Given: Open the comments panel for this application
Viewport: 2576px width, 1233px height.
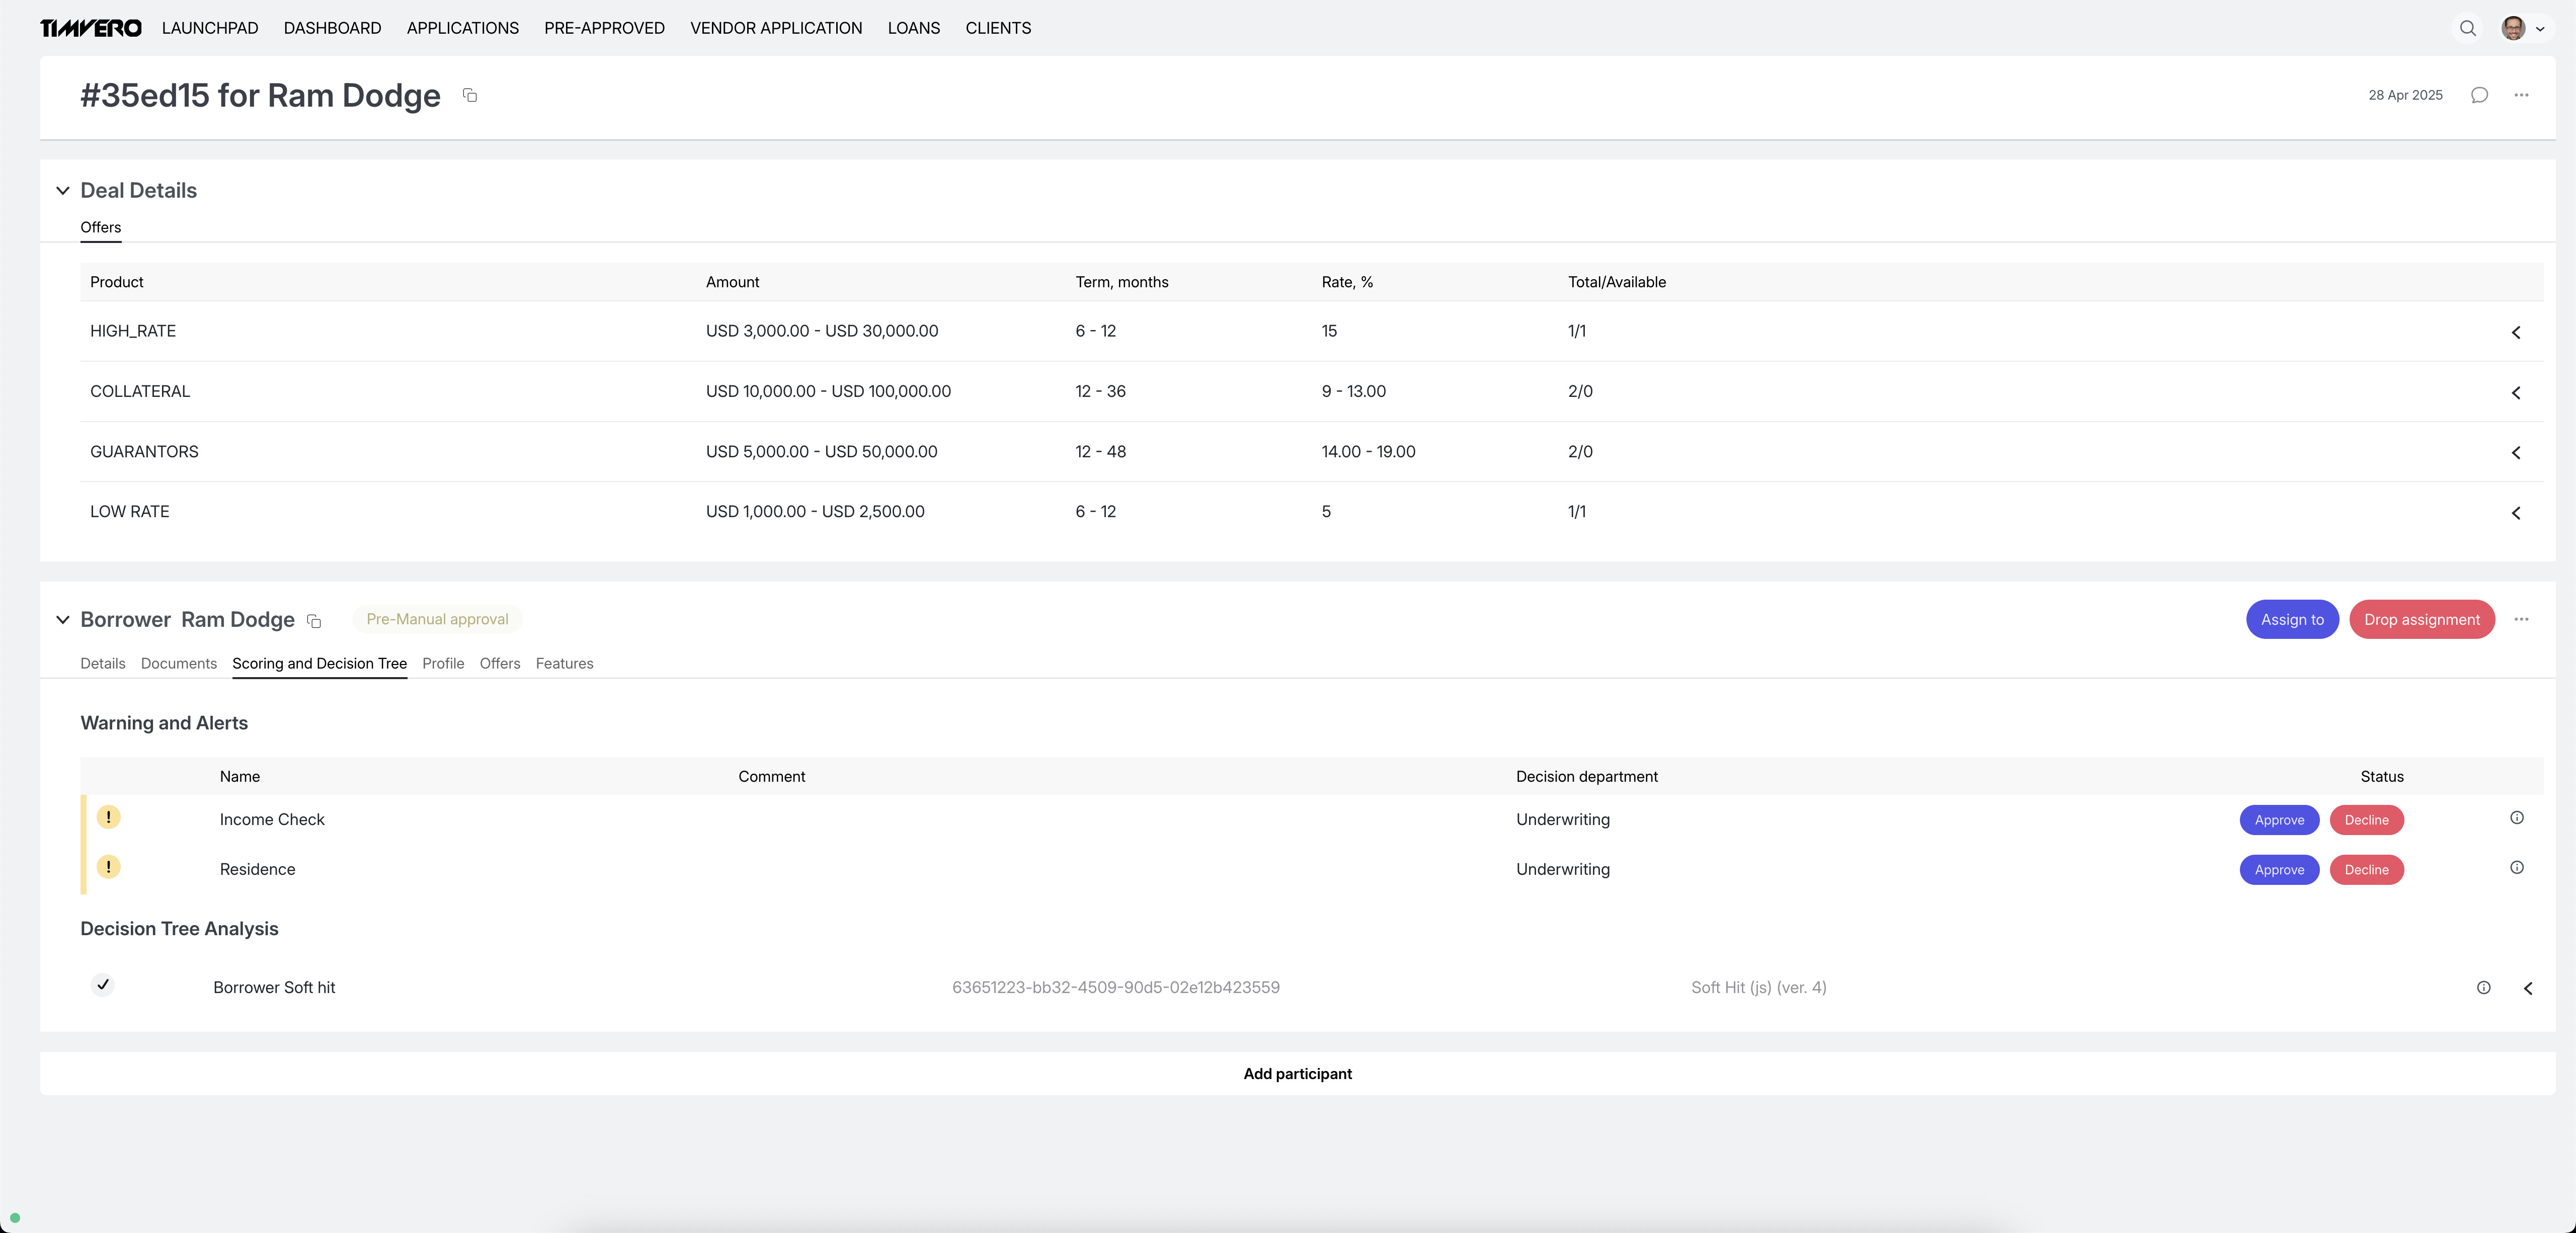Looking at the screenshot, I should pos(2479,95).
